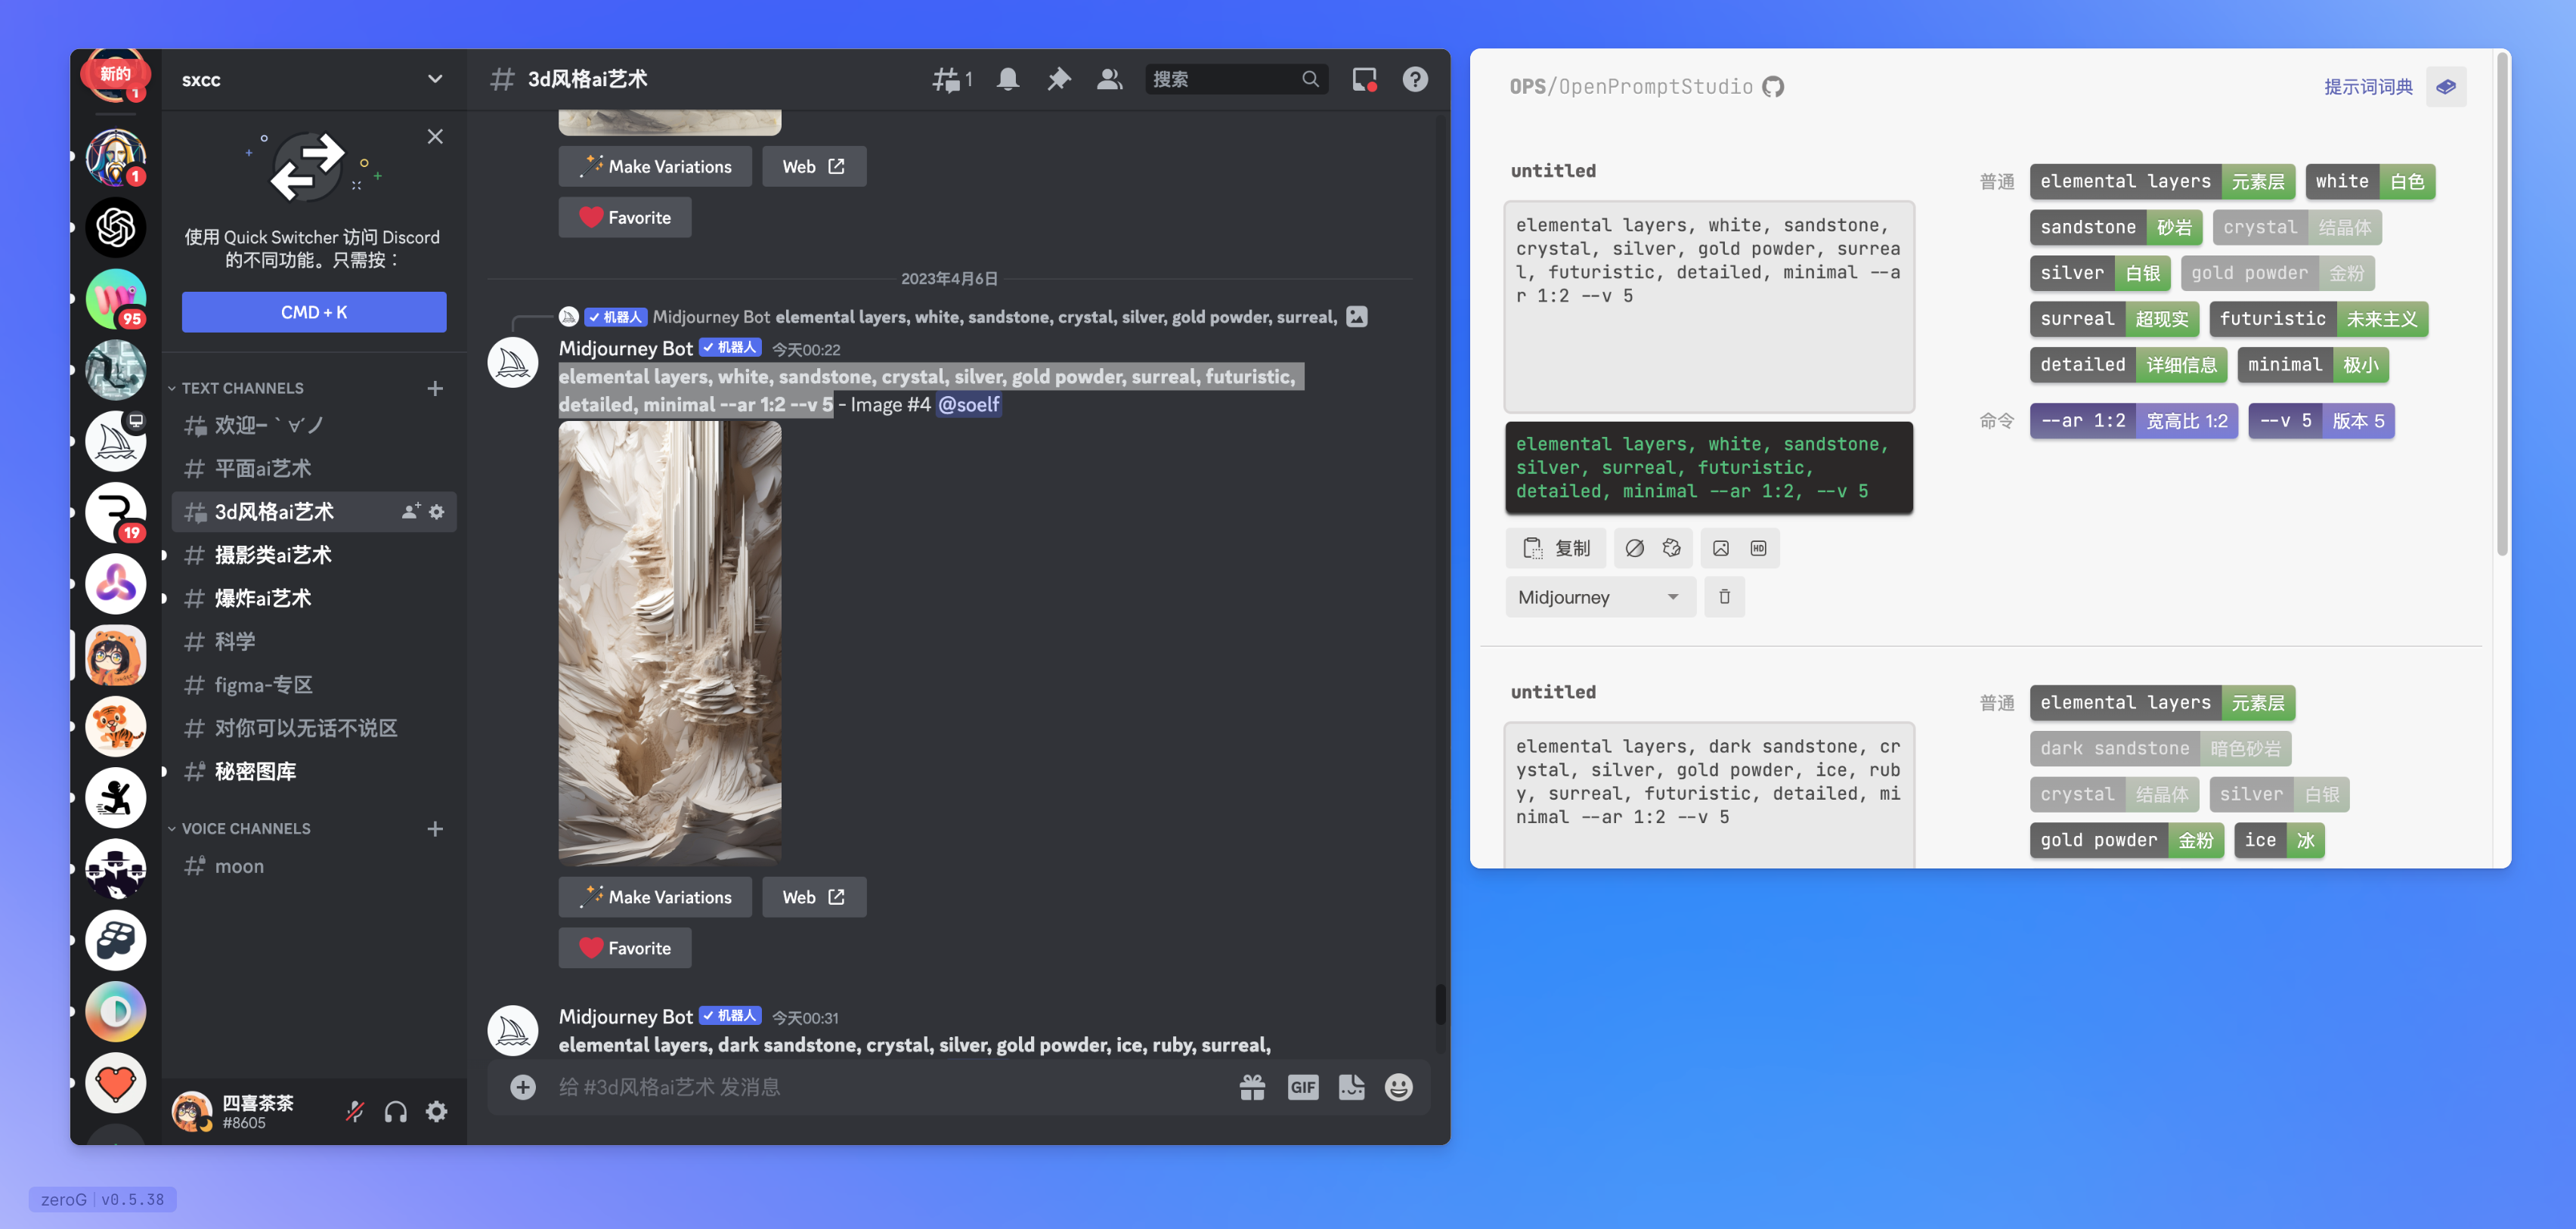Click the OpenPromptStudio panel scrollbar

point(2502,300)
